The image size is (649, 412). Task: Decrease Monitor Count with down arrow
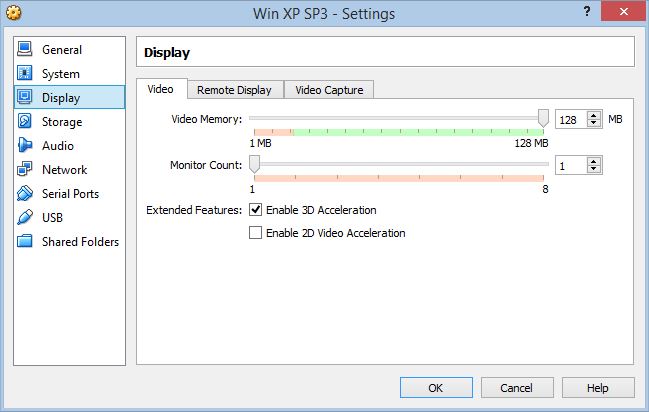tap(594, 169)
